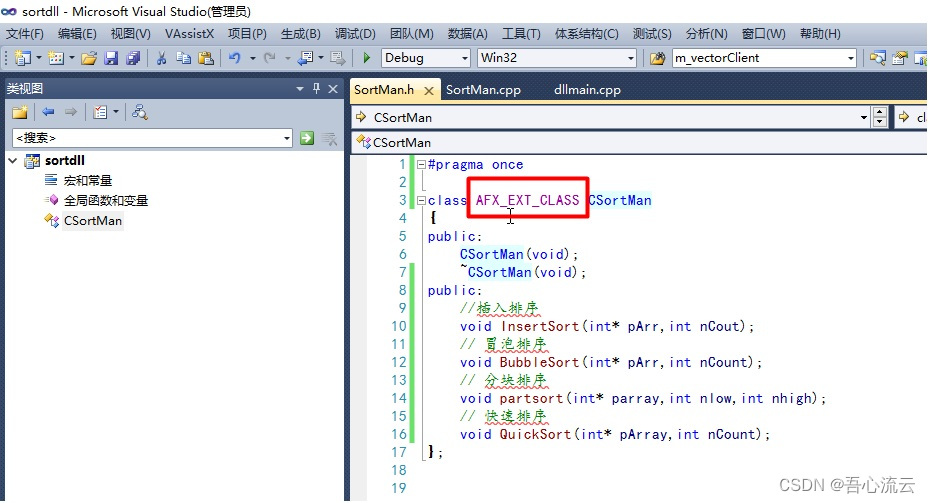Click the Navigate Forward toolbar icon
930x503 pixels.
pyautogui.click(x=337, y=58)
